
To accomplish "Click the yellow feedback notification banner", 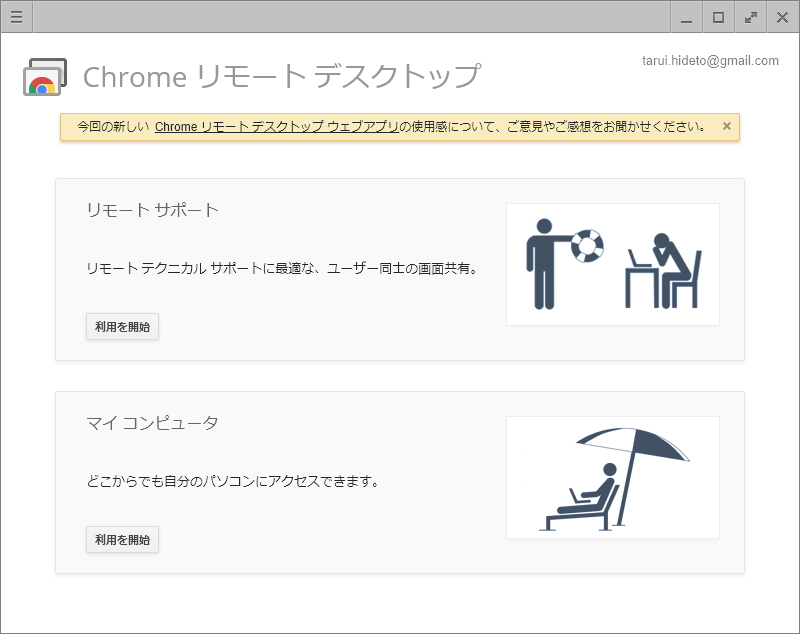I will (400, 126).
